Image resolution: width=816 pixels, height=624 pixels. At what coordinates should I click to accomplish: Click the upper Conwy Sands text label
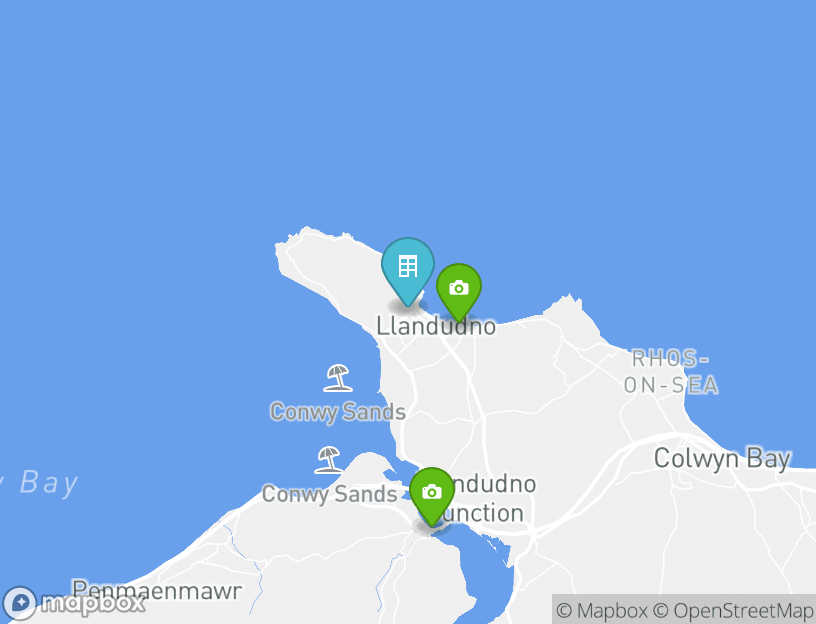click(x=338, y=412)
